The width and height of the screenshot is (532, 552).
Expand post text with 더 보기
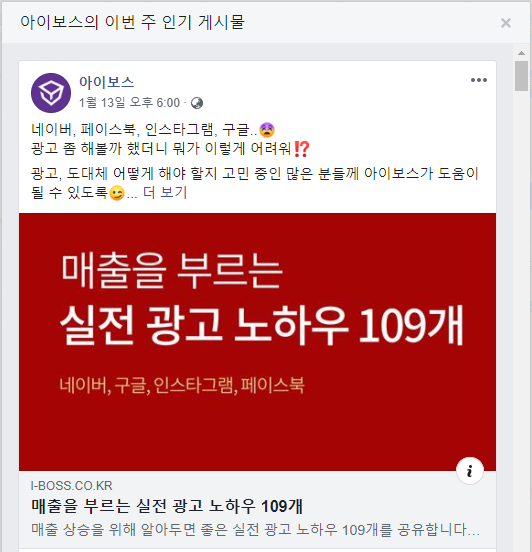pos(165,193)
